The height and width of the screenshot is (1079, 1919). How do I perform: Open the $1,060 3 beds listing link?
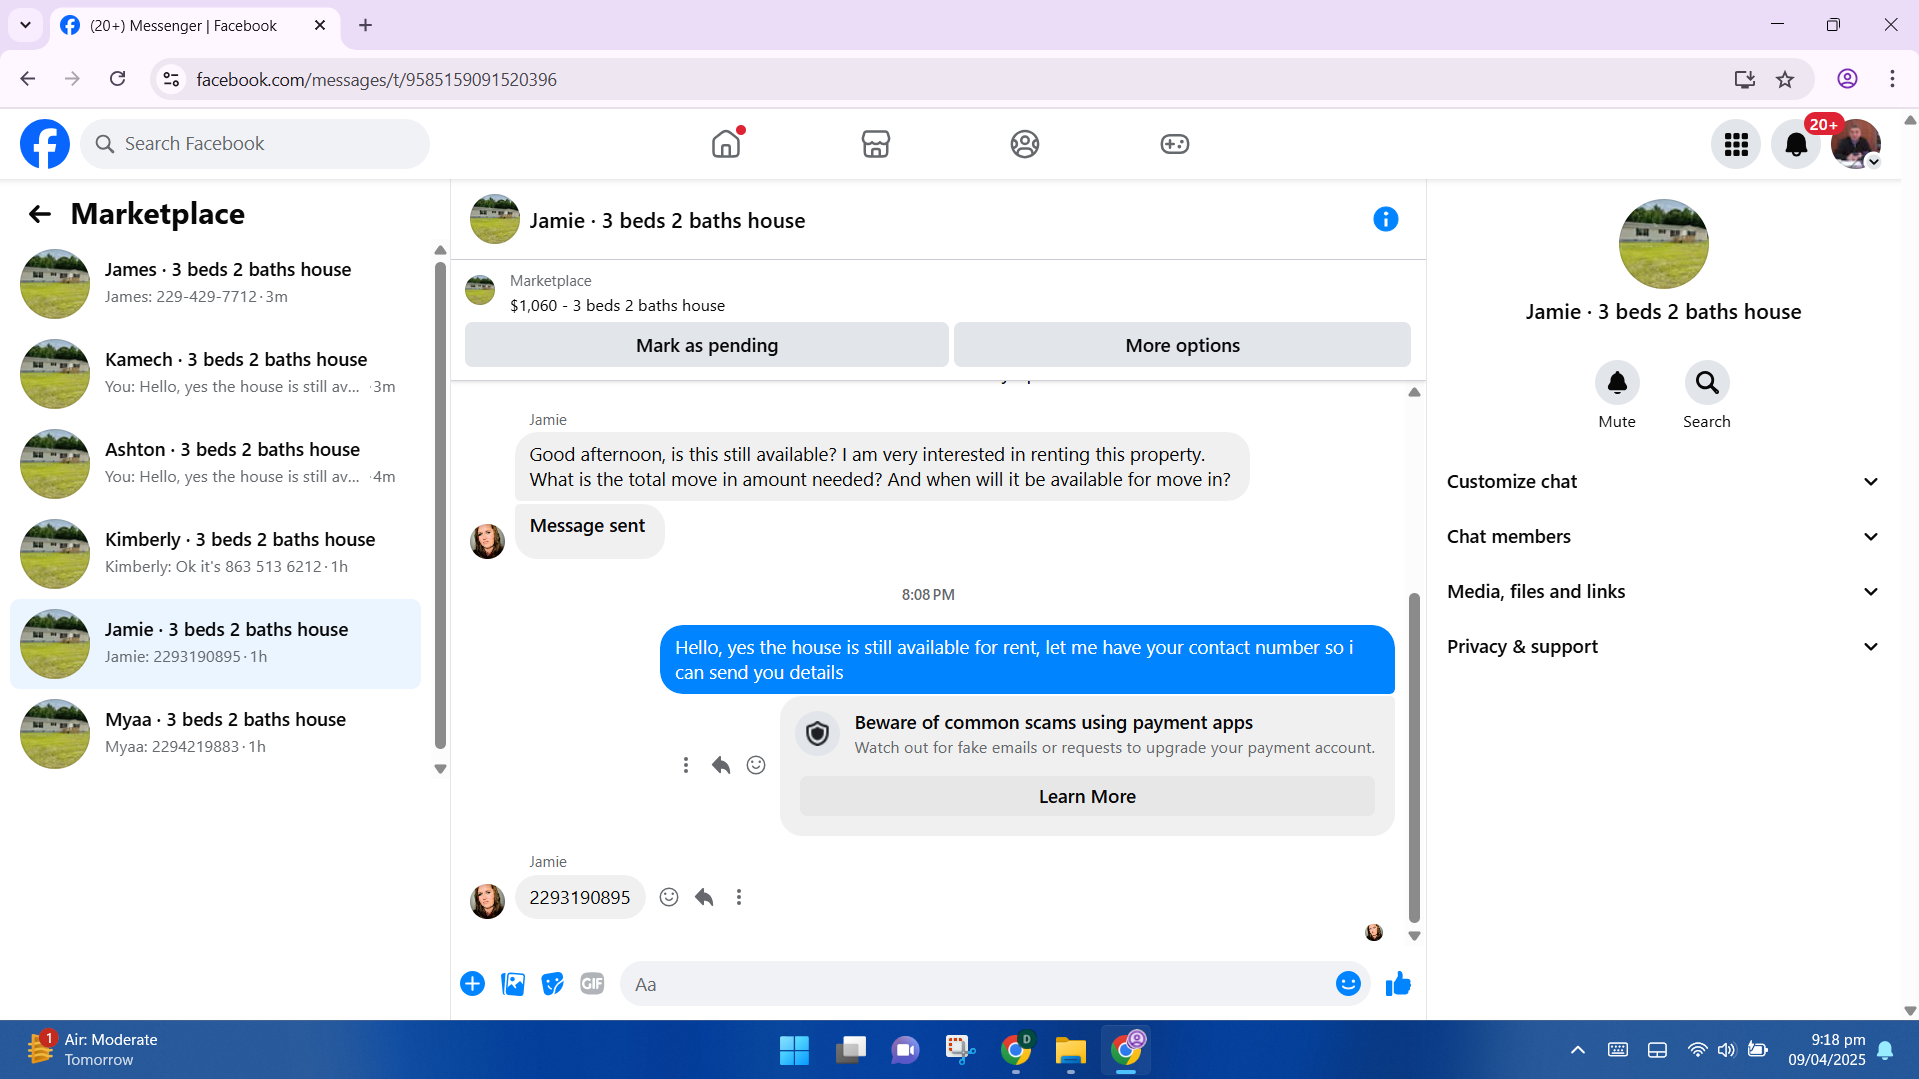pyautogui.click(x=617, y=306)
